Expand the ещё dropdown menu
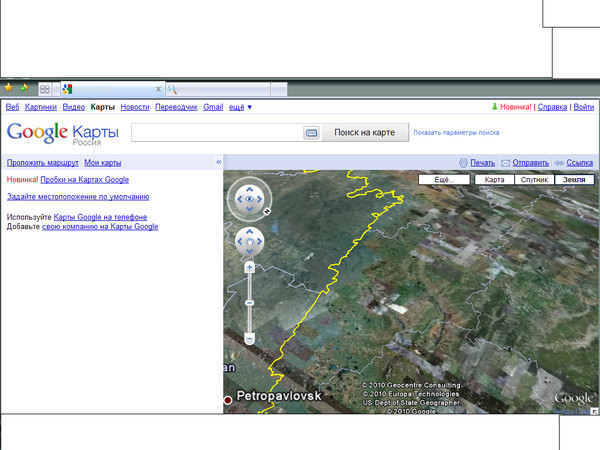 coord(240,107)
